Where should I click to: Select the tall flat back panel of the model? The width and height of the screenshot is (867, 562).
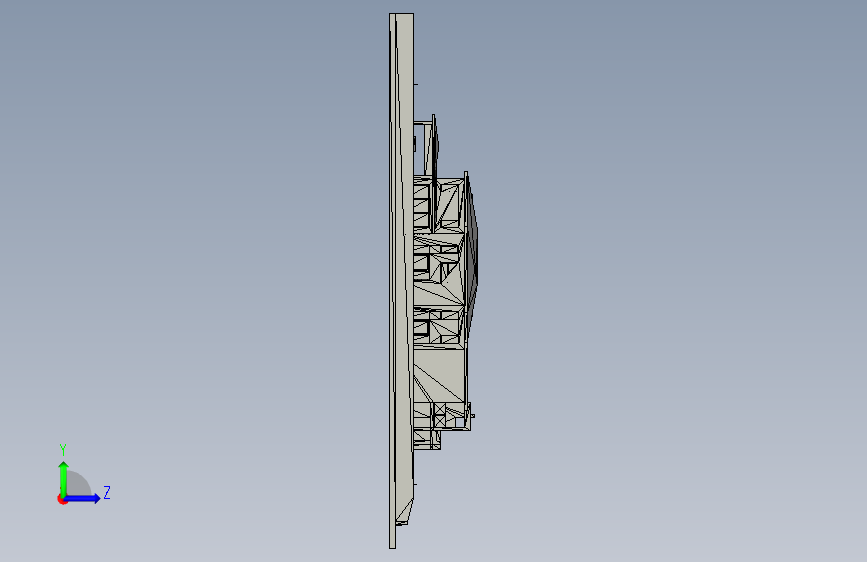tap(401, 281)
